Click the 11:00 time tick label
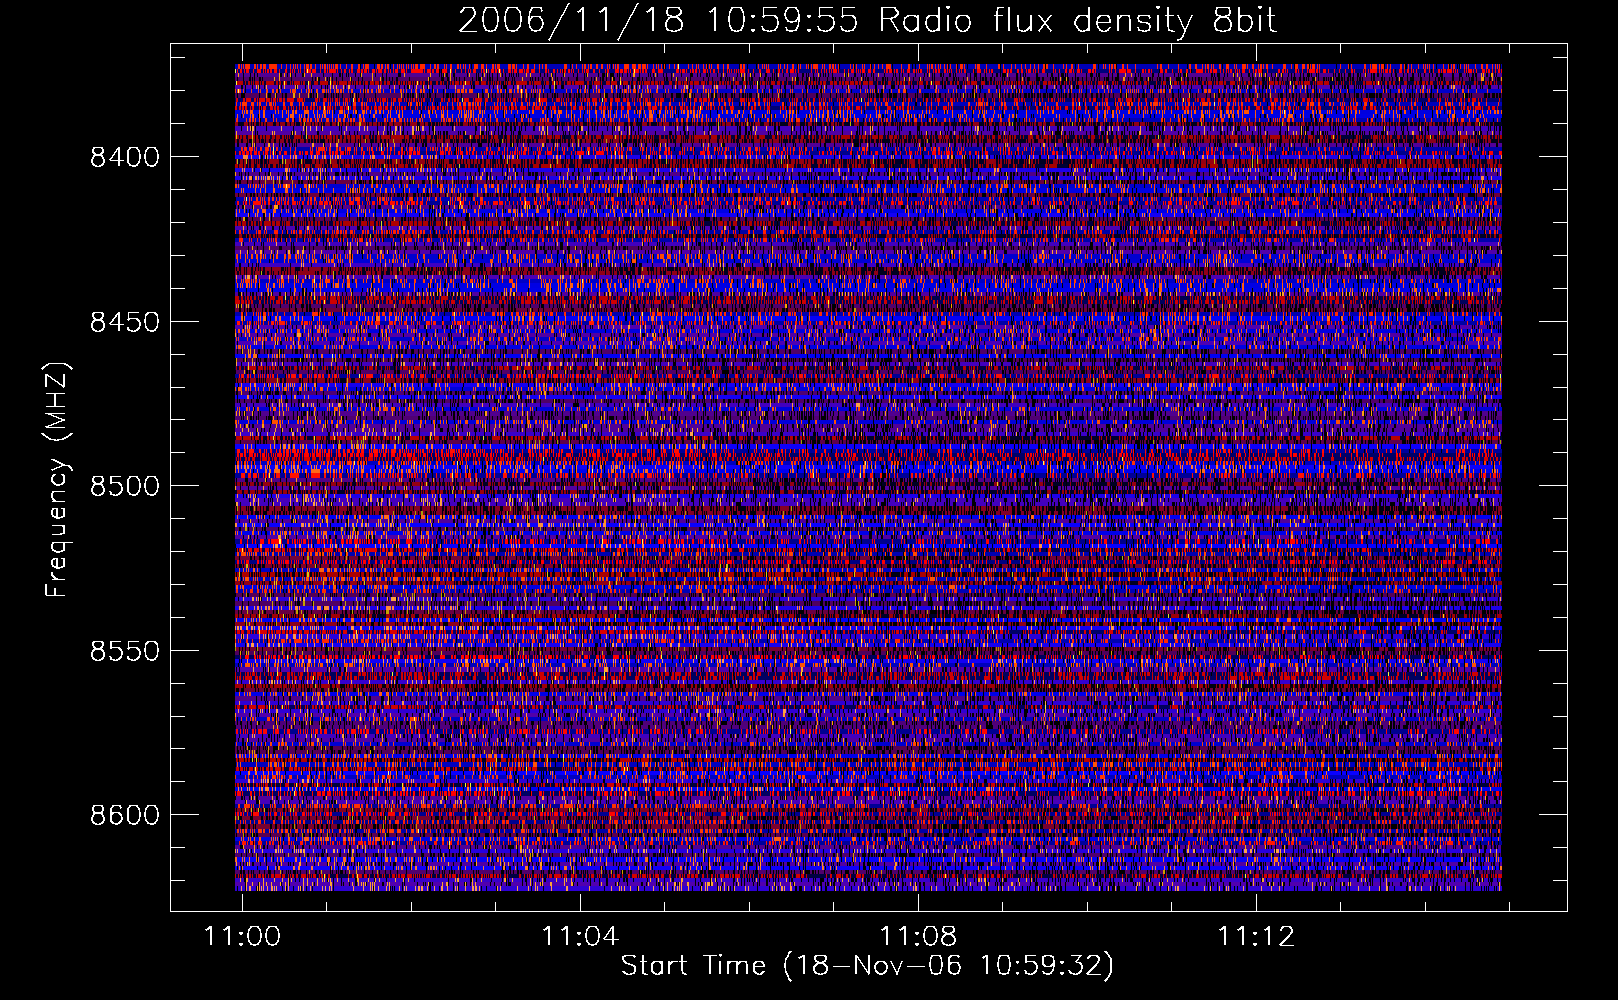Screen dimensions: 1618x1000 tap(242, 936)
